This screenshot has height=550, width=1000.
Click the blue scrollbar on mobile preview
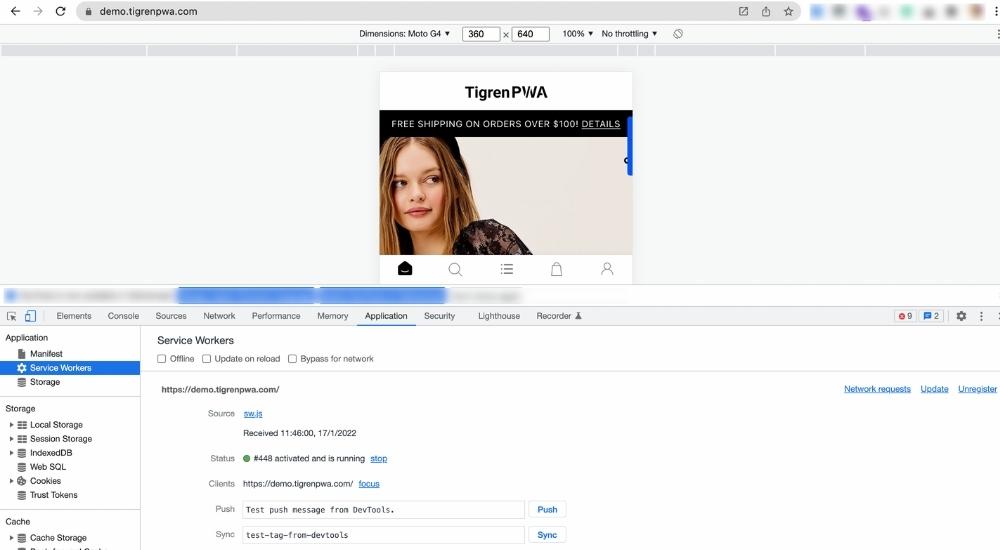coord(629,145)
